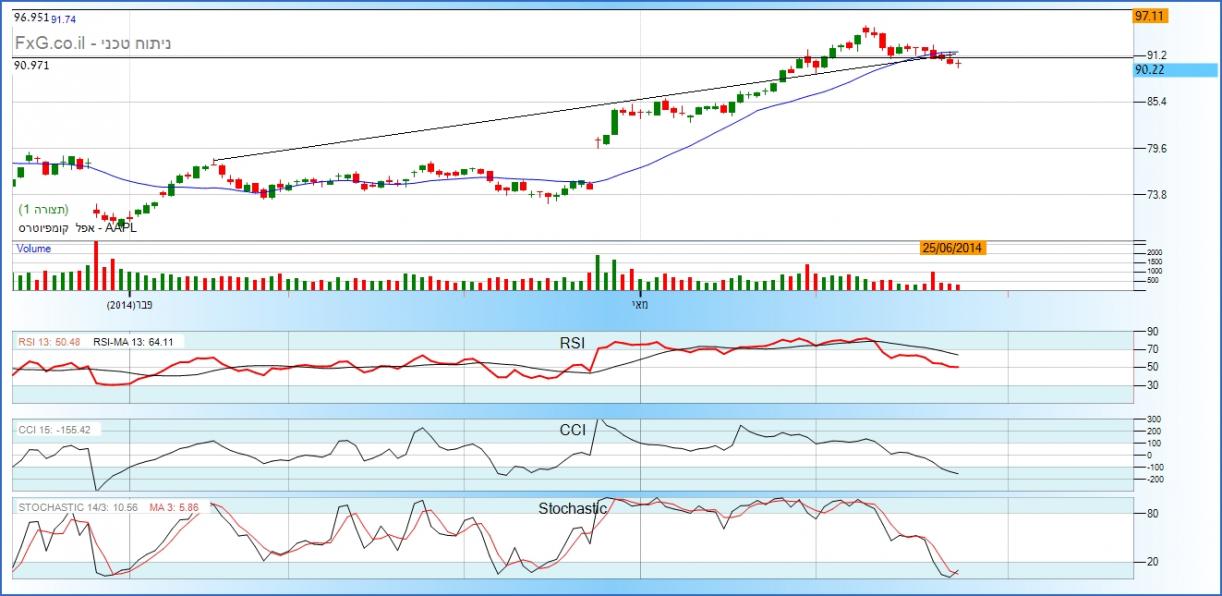Click the Stochastic panel title
The image size is (1222, 596).
point(572,508)
